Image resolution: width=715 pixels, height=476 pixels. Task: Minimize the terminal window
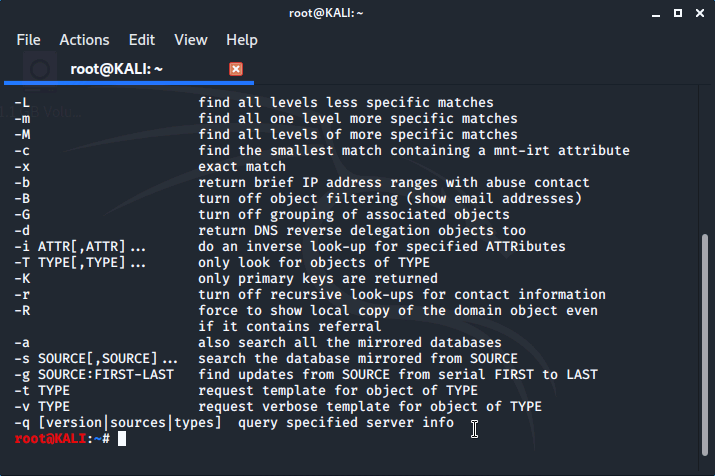(656, 14)
